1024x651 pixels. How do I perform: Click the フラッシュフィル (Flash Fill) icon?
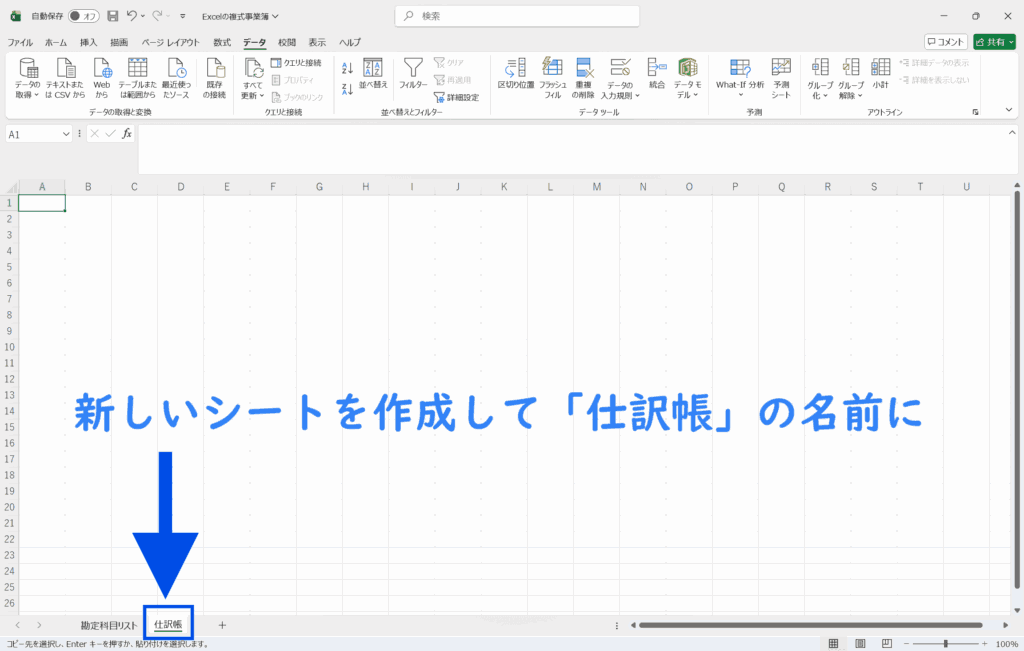[x=552, y=68]
